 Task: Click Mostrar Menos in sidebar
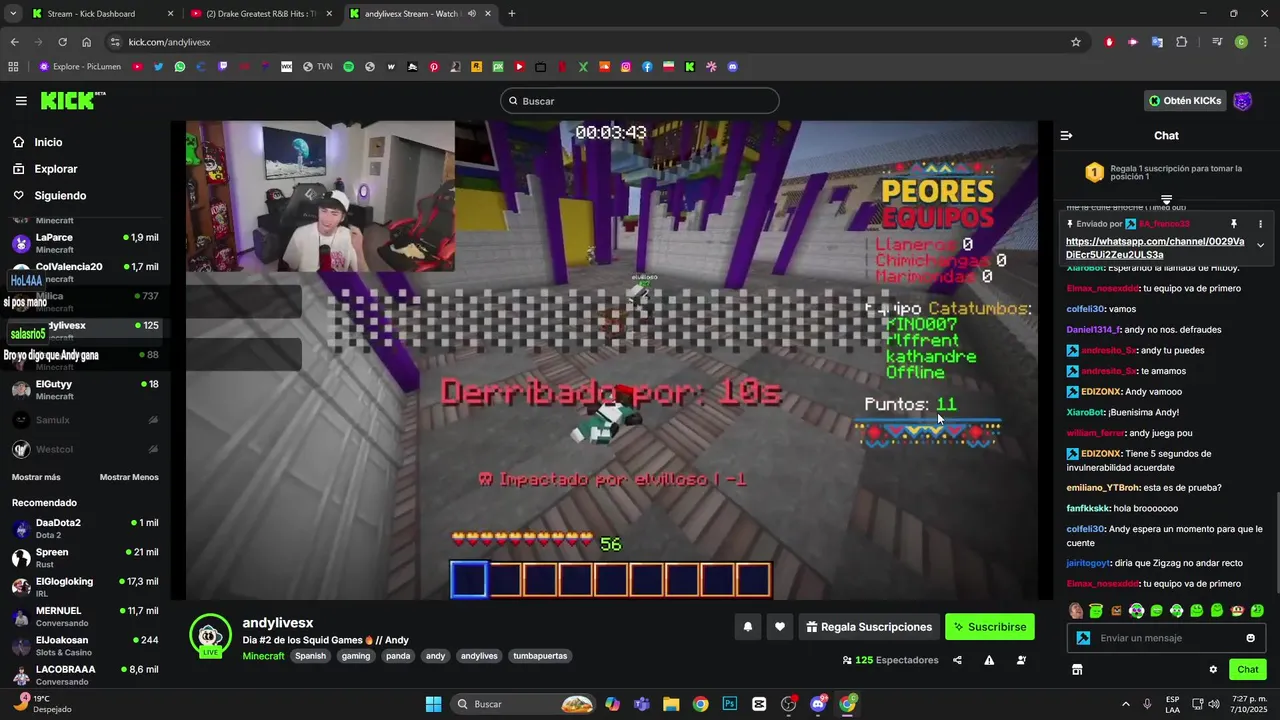pos(129,477)
